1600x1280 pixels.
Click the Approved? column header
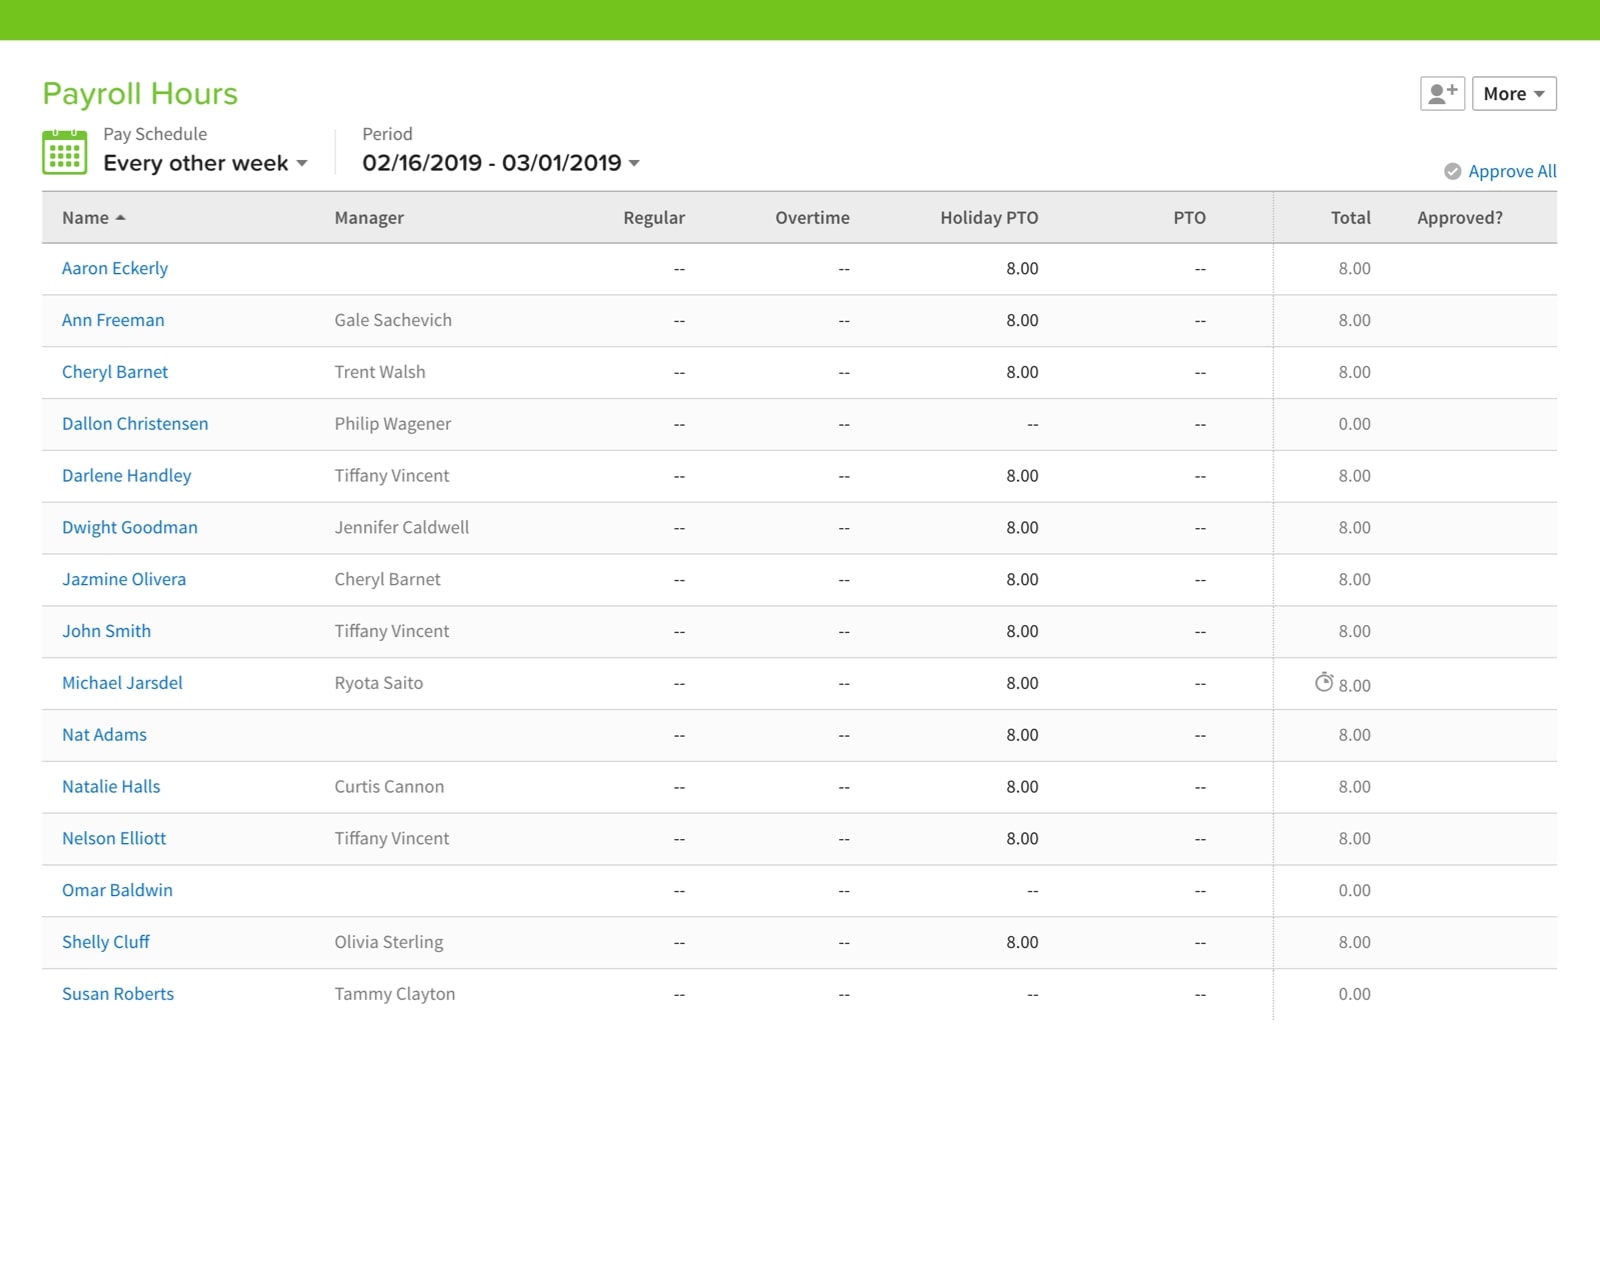(1459, 218)
